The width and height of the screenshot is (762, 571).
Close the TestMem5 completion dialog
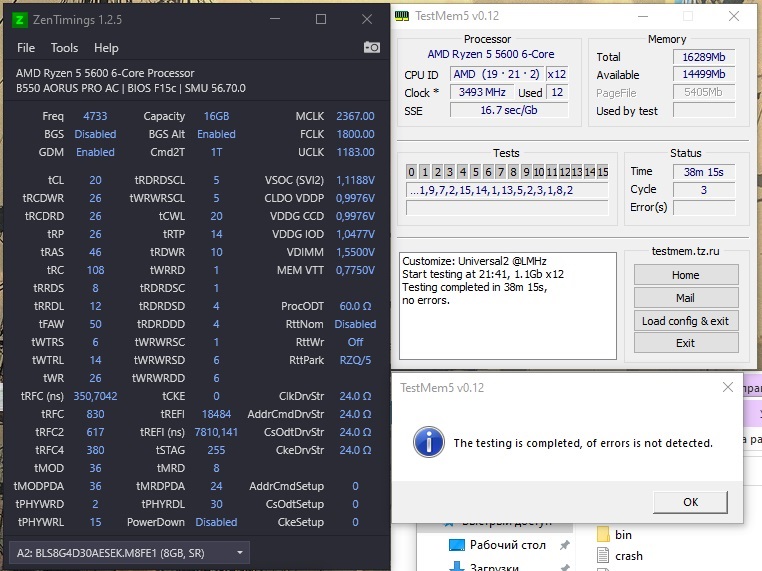click(x=727, y=387)
